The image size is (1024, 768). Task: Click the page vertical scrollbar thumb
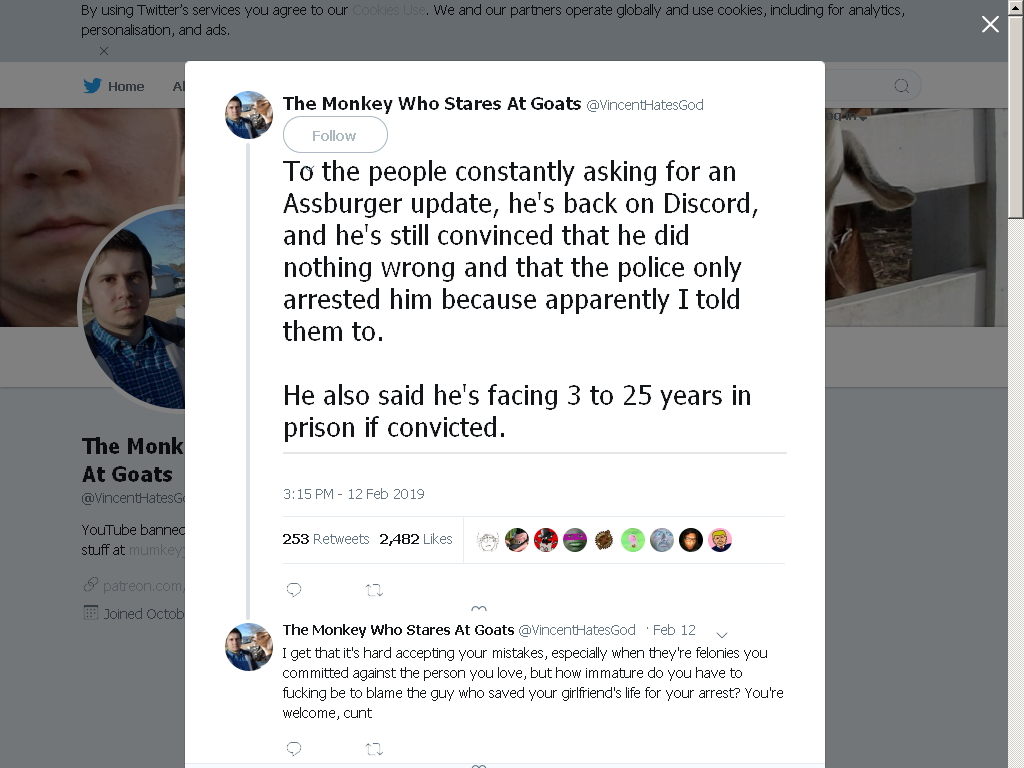pyautogui.click(x=1016, y=118)
